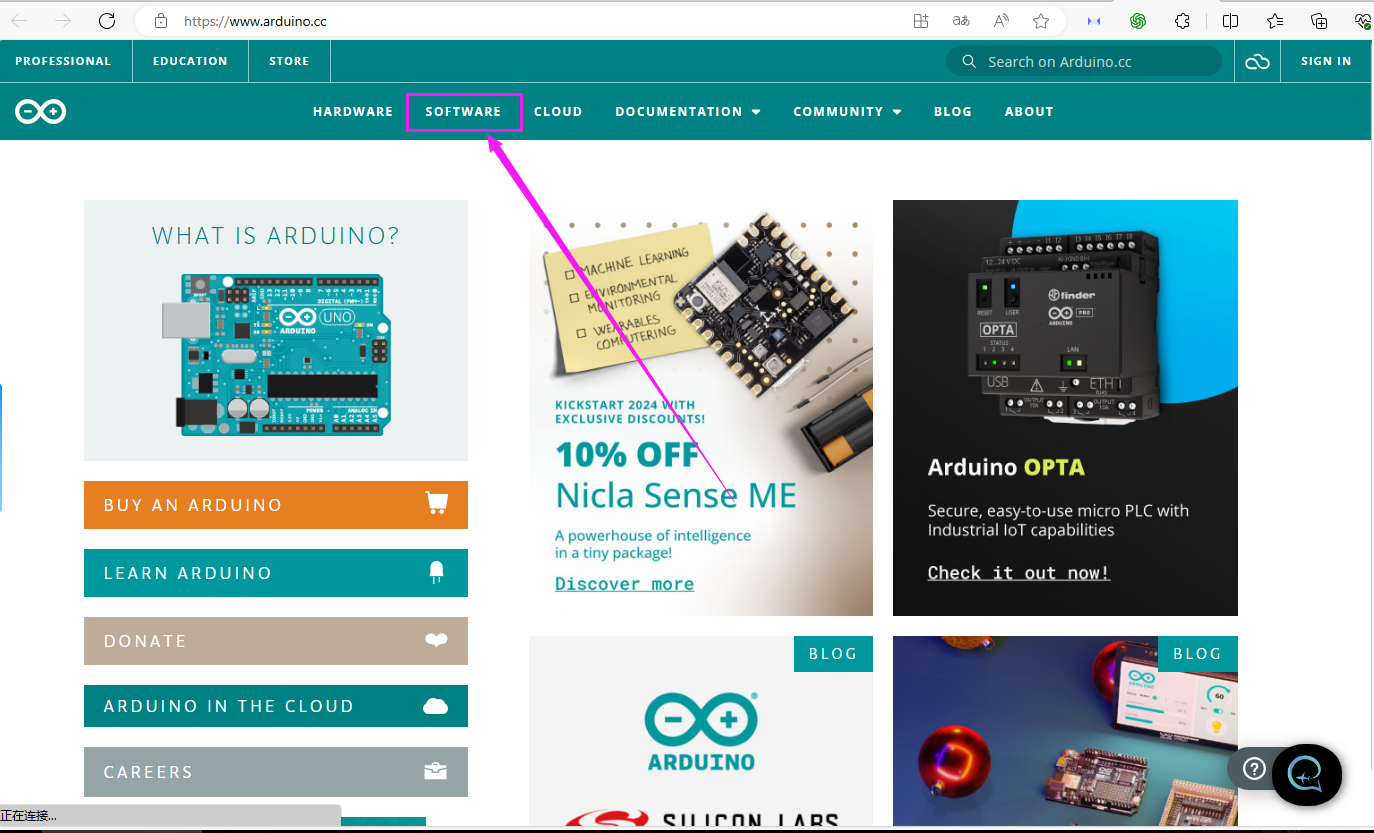Toggle split screen browser icon

pyautogui.click(x=1231, y=21)
